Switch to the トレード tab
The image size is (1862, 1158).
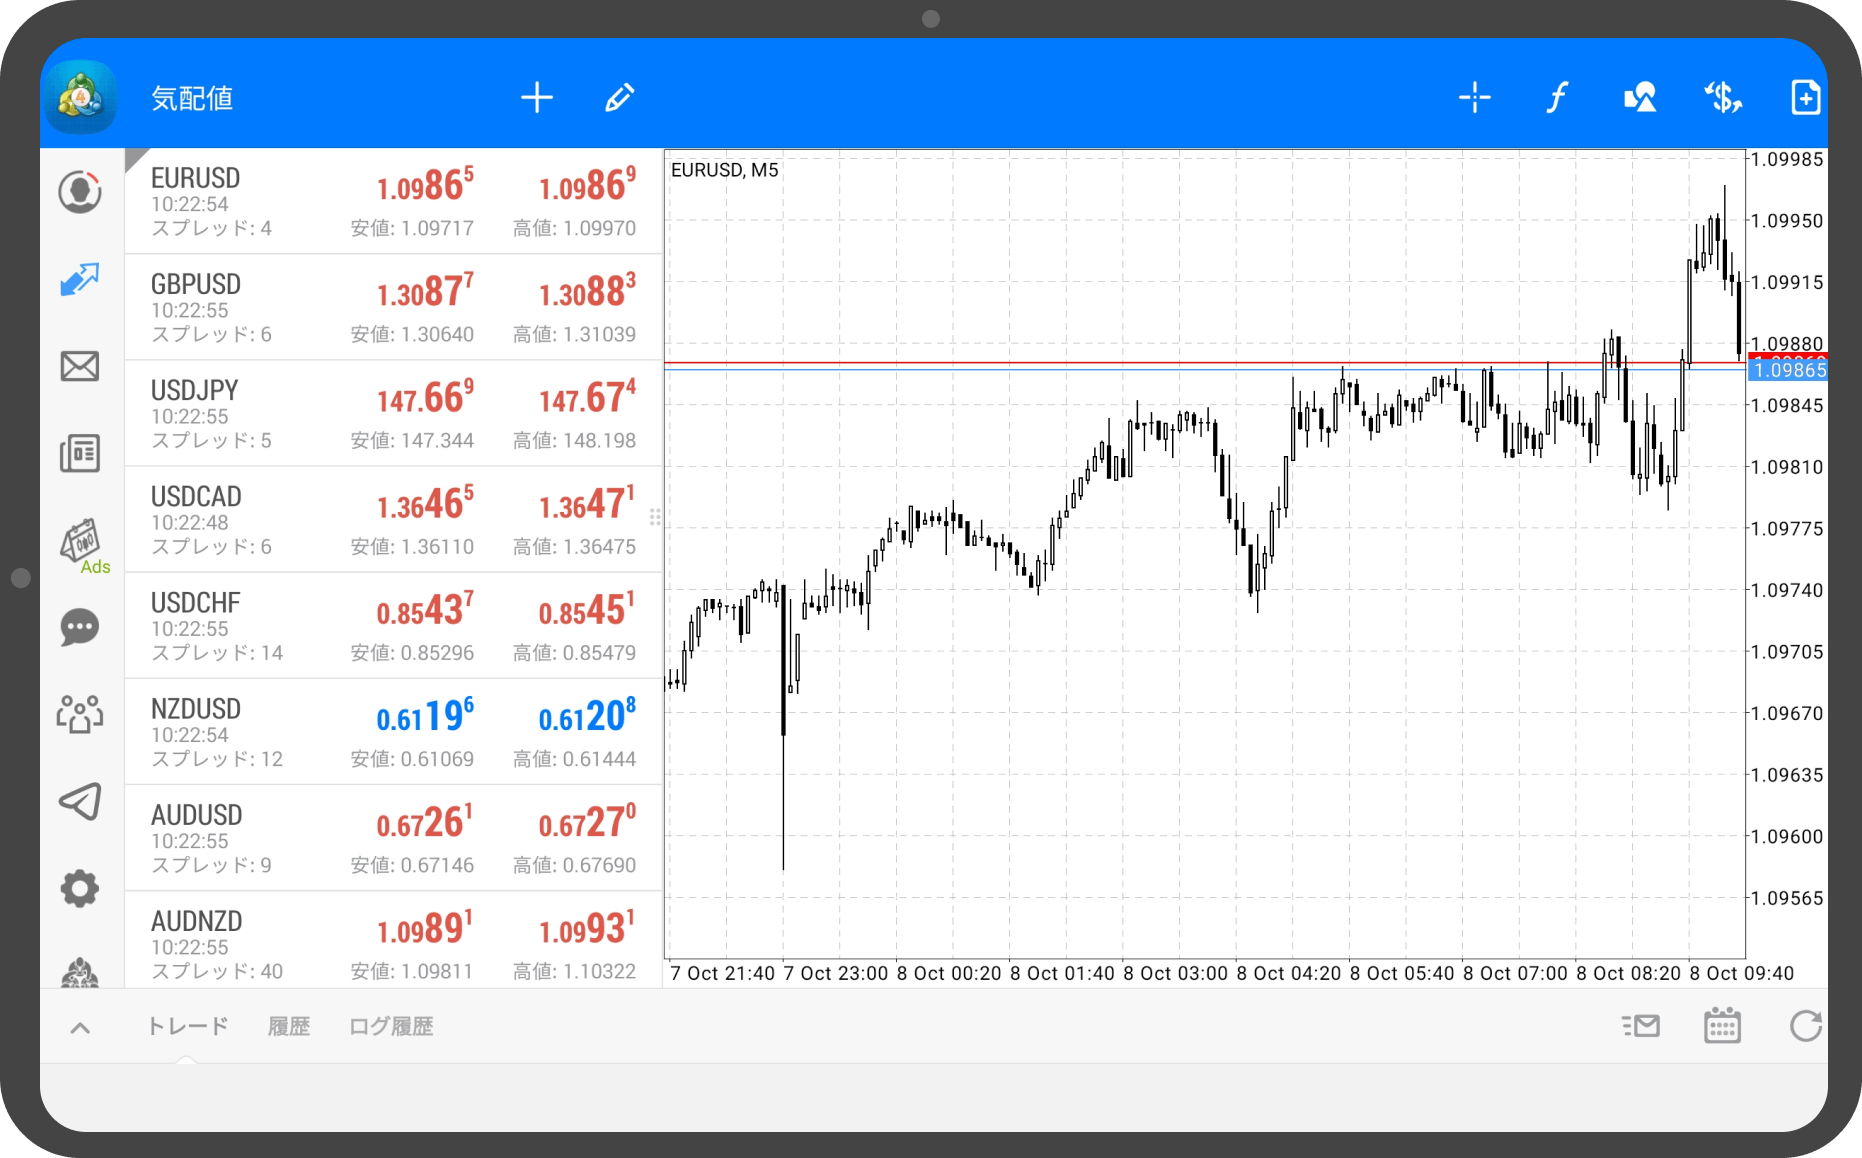pos(188,1027)
